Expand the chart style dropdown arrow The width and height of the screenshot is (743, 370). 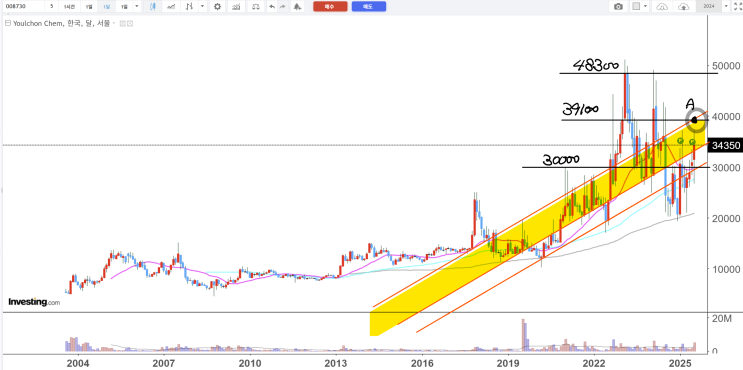point(203,7)
